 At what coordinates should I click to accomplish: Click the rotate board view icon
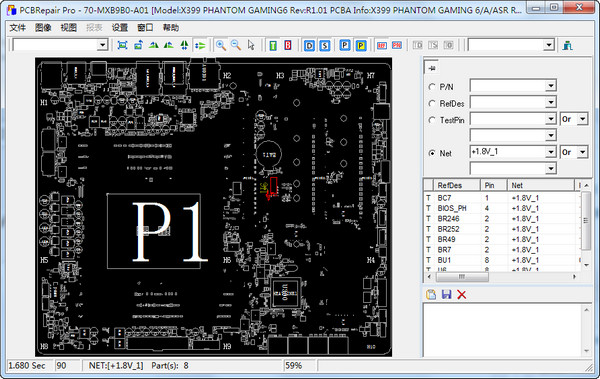[x=138, y=45]
